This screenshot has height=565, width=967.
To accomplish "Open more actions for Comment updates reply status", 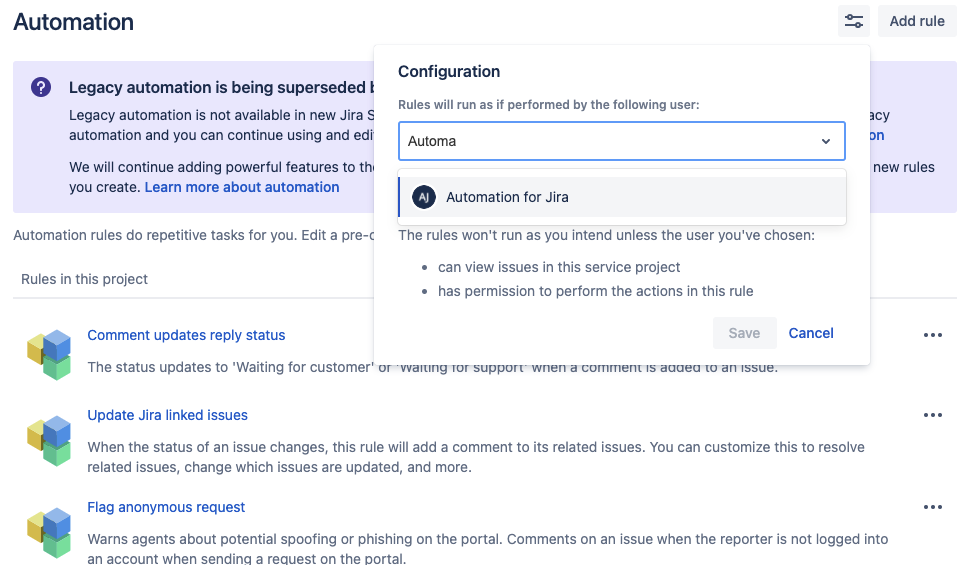I will tap(932, 335).
